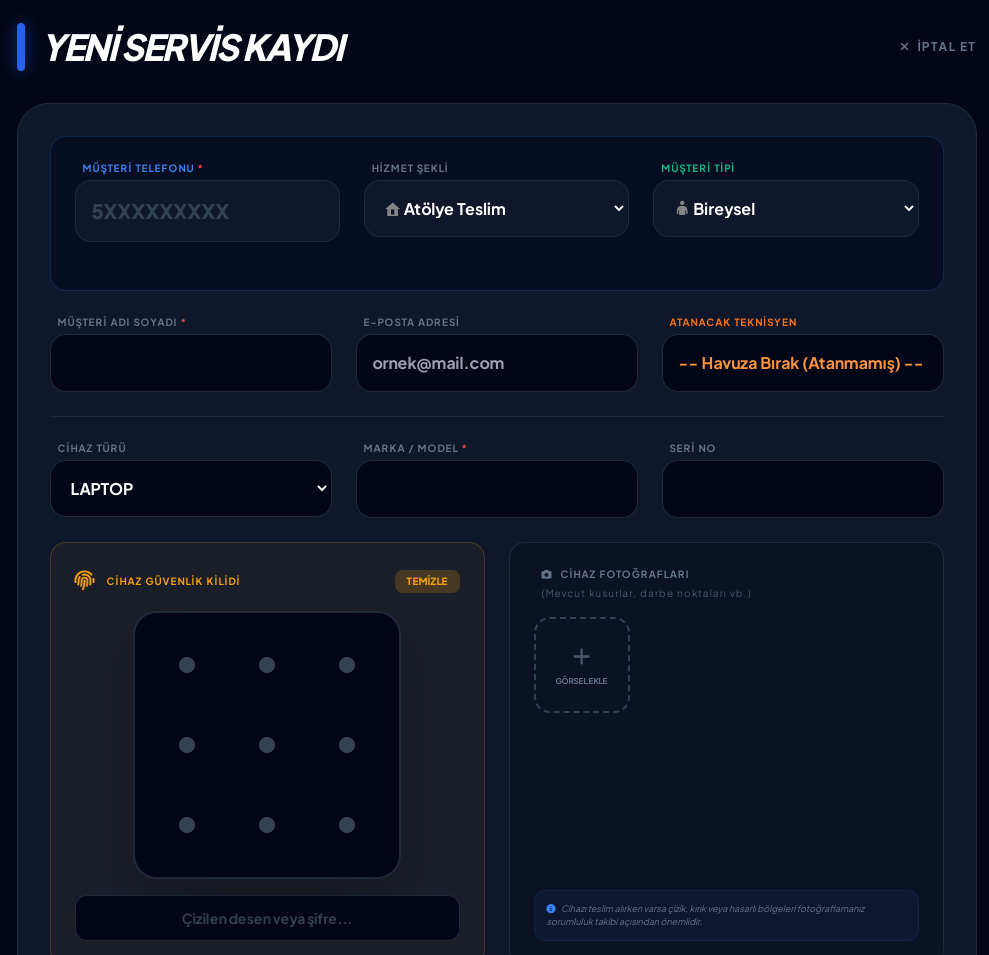Expand the CİHAZ TÜRÜ dropdown showing LAPTOP
The height and width of the screenshot is (955, 989).
[x=191, y=488]
